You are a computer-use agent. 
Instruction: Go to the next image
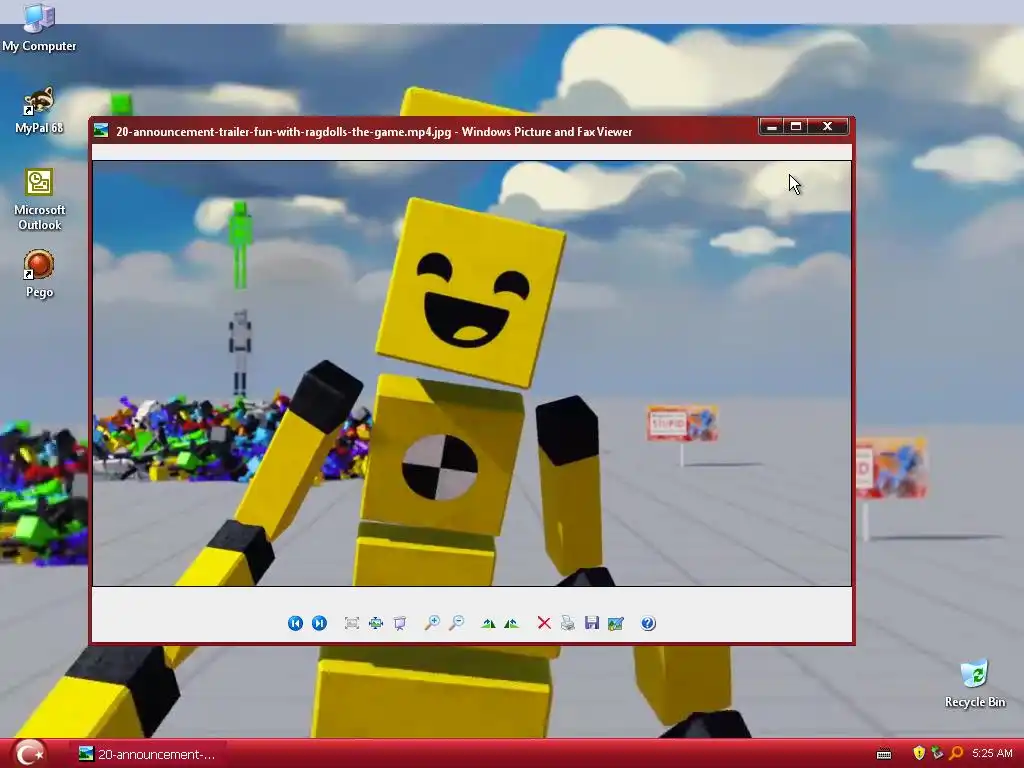pos(319,623)
